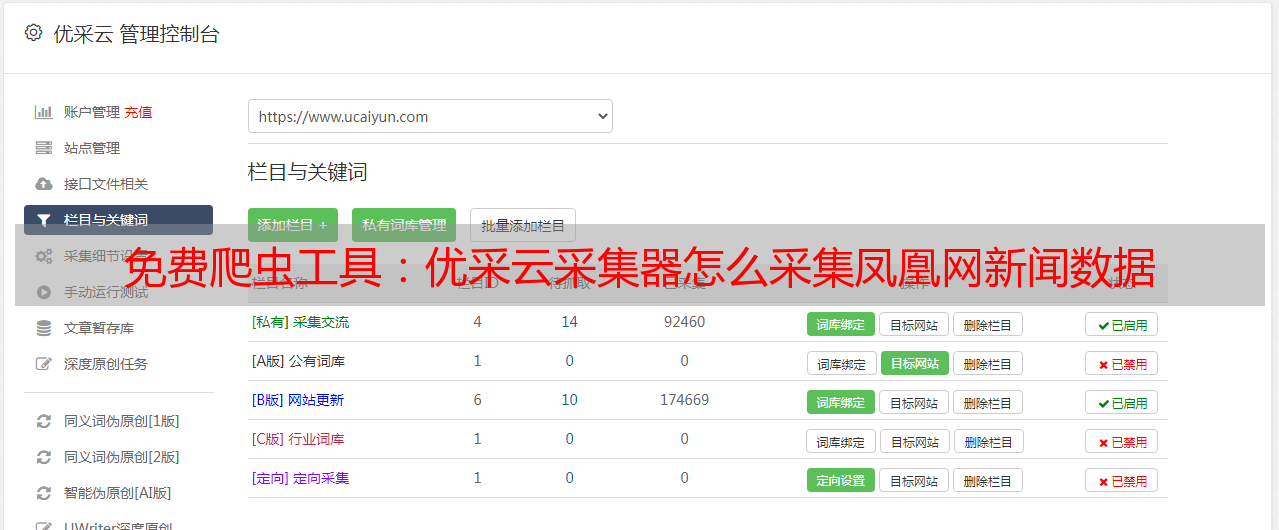The height and width of the screenshot is (530, 1279).
Task: Click 词库绑定 for the 行业词库 row
Action: [842, 441]
